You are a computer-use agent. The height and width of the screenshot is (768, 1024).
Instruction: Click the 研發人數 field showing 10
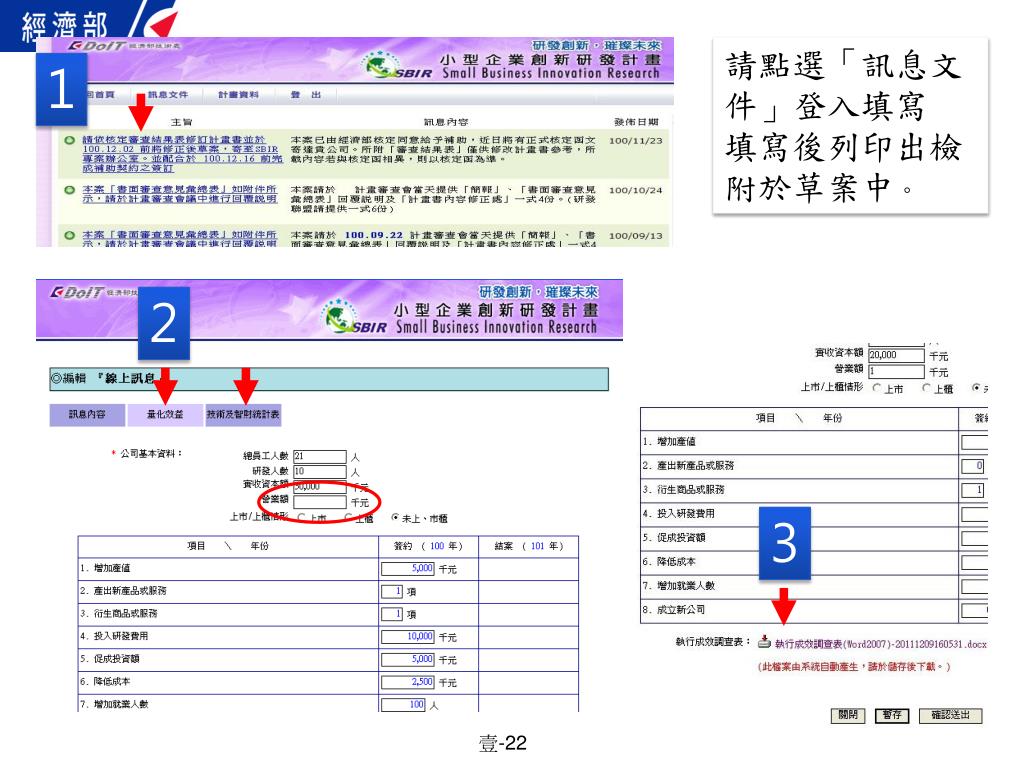pyautogui.click(x=319, y=471)
